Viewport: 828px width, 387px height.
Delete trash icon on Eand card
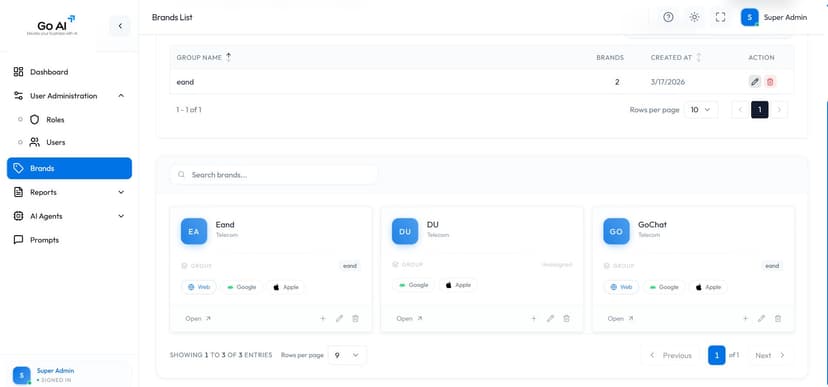click(x=355, y=318)
